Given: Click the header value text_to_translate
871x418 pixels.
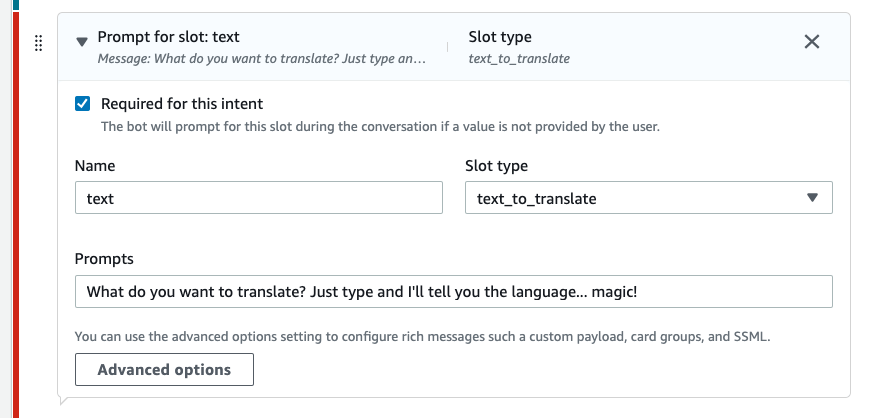Looking at the screenshot, I should point(519,58).
